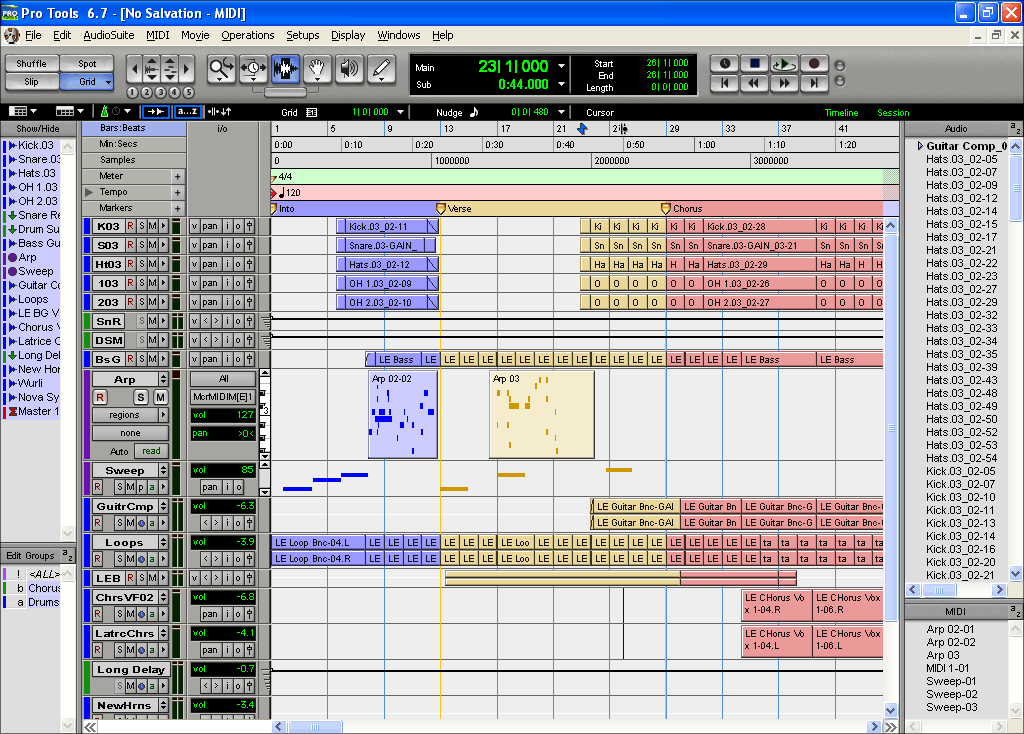Open the MIDI menu
The width and height of the screenshot is (1024, 734).
tap(157, 35)
